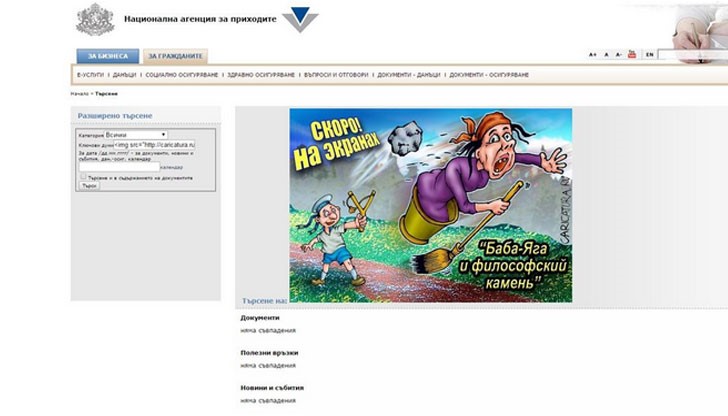Expand the Категория dropdown
728x416 pixels.
click(137, 134)
